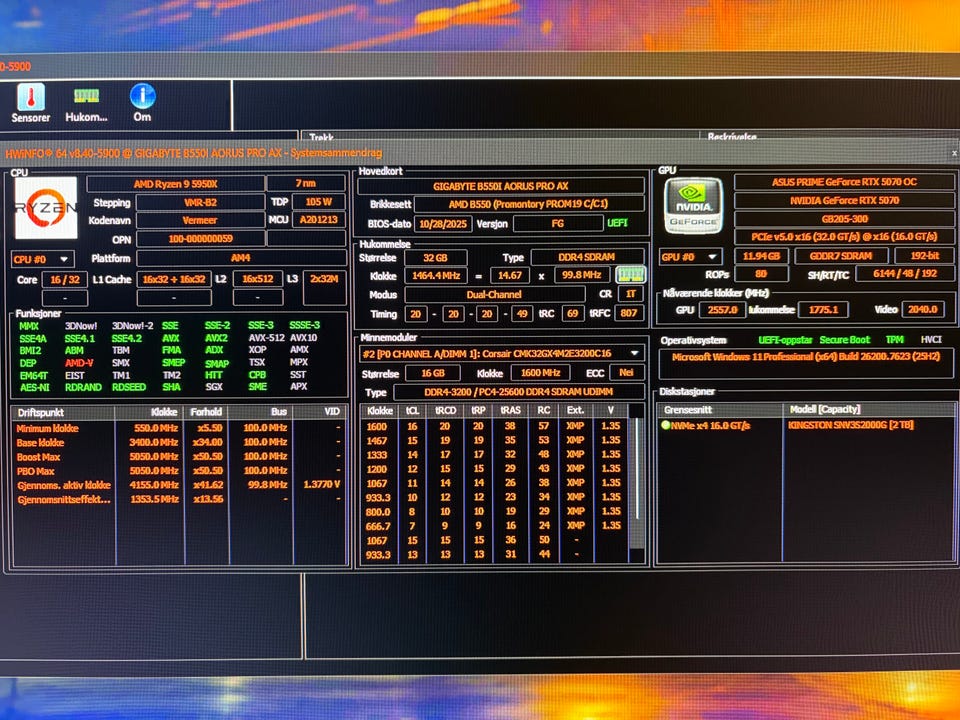Click the Vermeer kodenavn value
Image resolution: width=960 pixels, height=720 pixels.
point(200,220)
